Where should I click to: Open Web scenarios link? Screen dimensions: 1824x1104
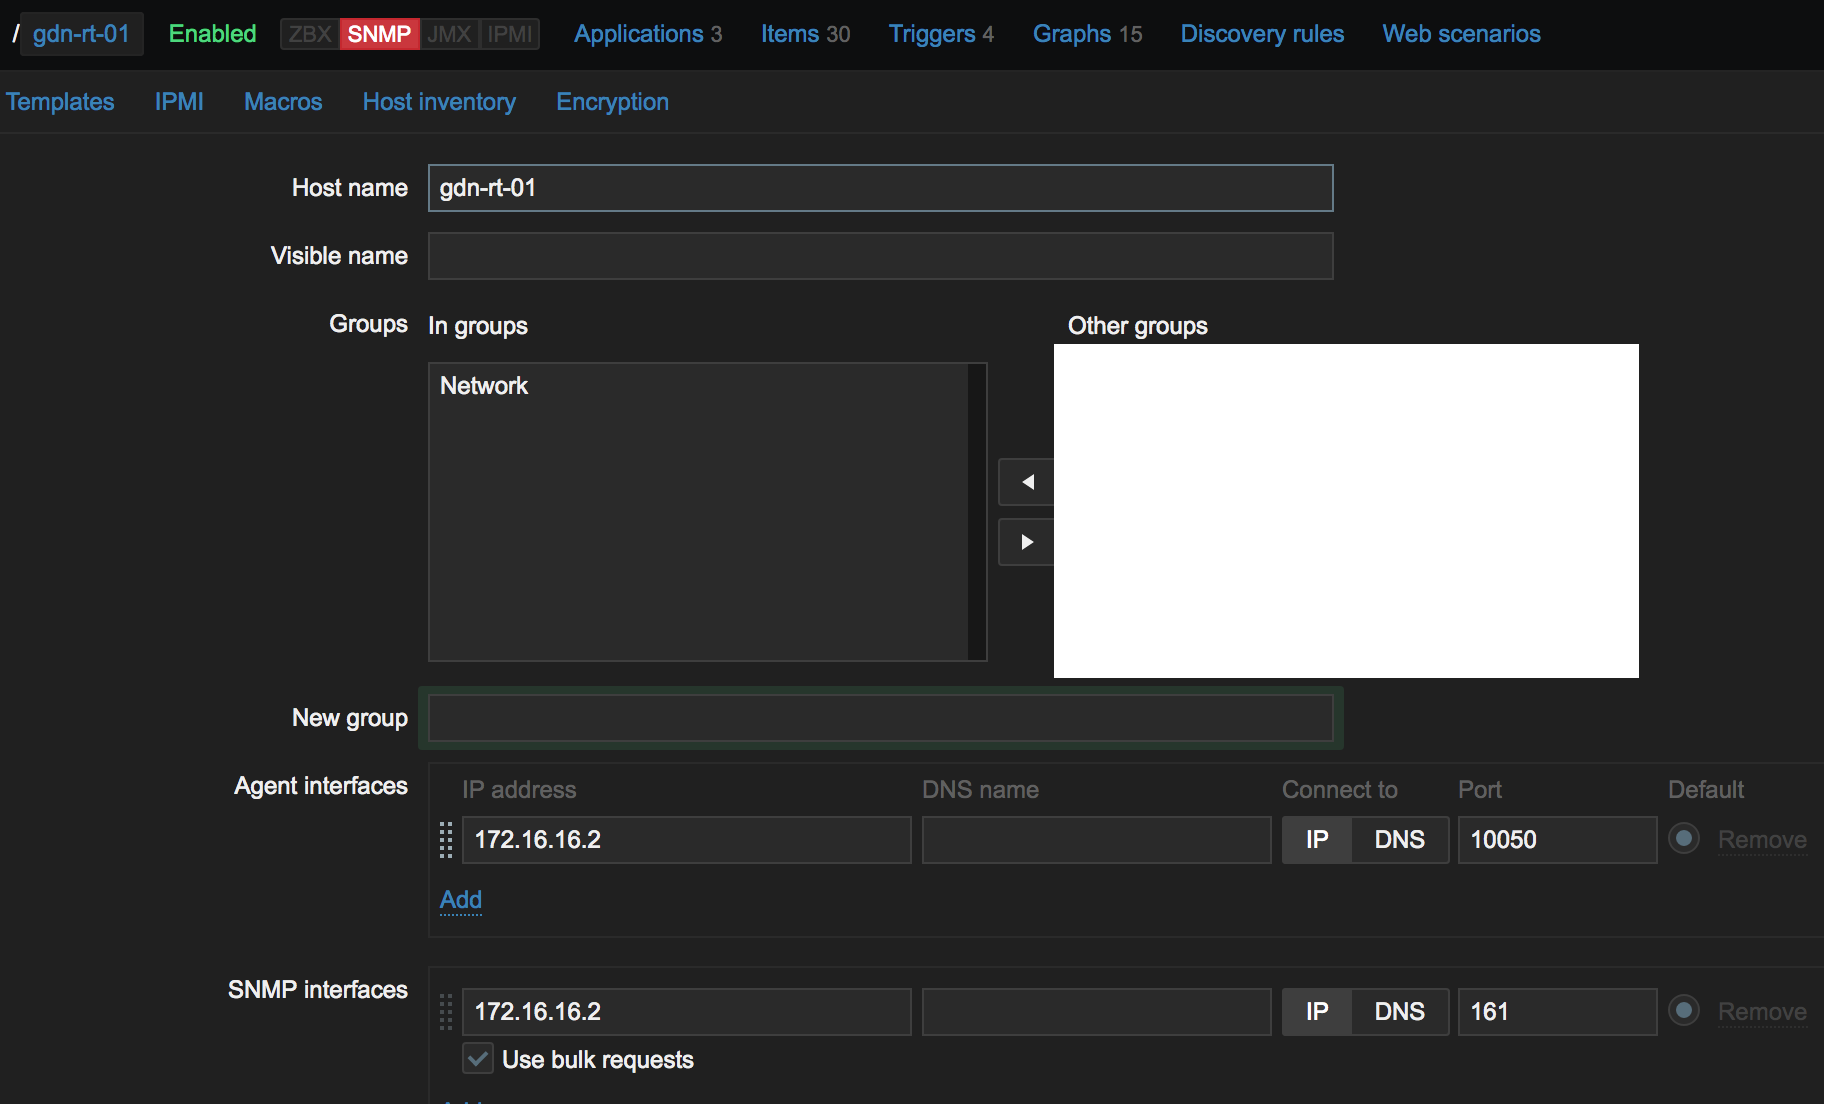1461,34
